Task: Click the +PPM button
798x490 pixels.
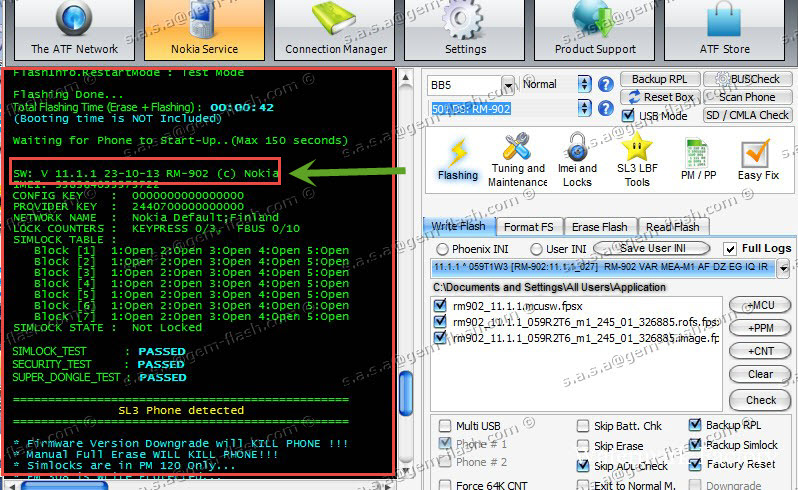Action: (760, 328)
